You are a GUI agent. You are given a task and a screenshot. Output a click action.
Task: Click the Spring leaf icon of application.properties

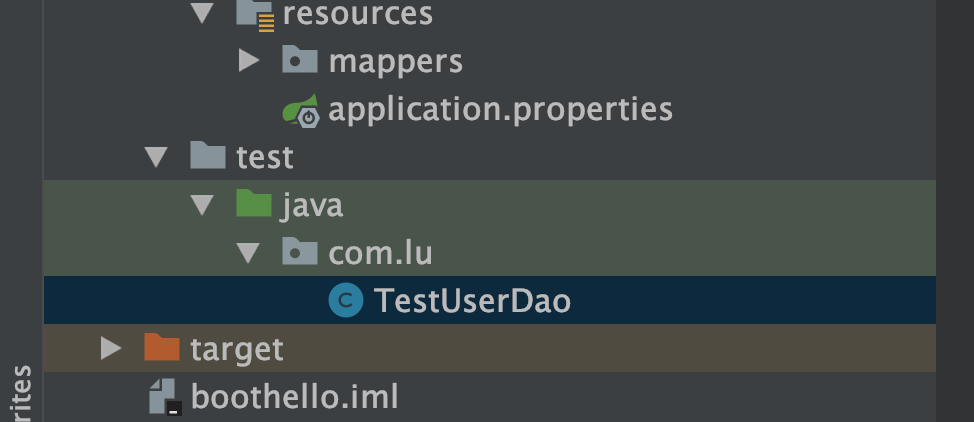click(300, 109)
